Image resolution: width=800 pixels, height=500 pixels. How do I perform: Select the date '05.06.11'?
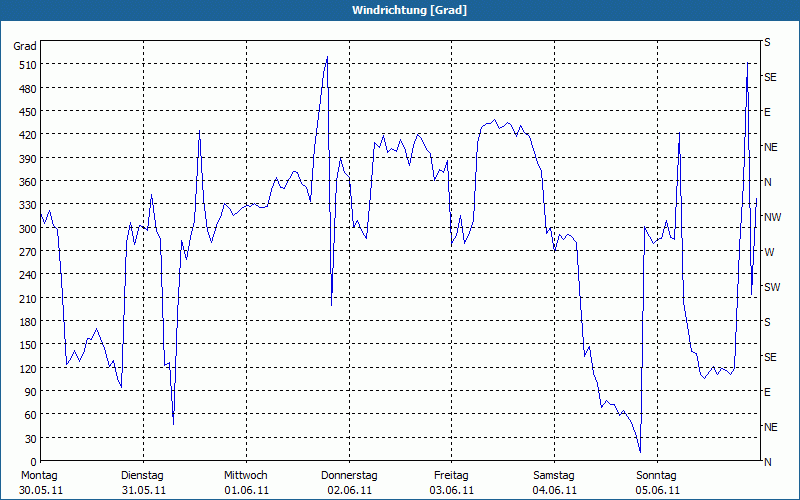pos(658,491)
